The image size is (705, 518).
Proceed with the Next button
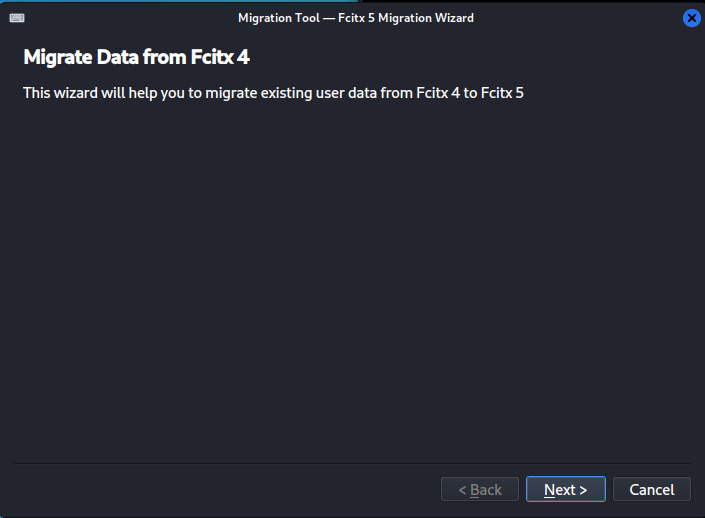(565, 490)
